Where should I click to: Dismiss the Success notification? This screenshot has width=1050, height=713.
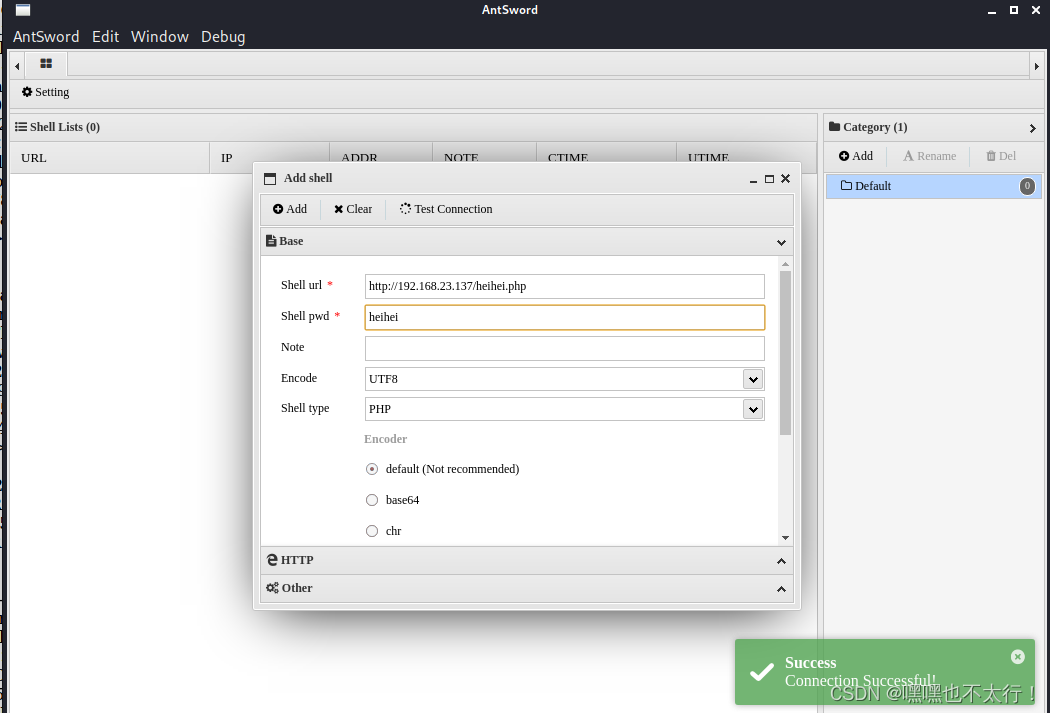tap(1017, 657)
